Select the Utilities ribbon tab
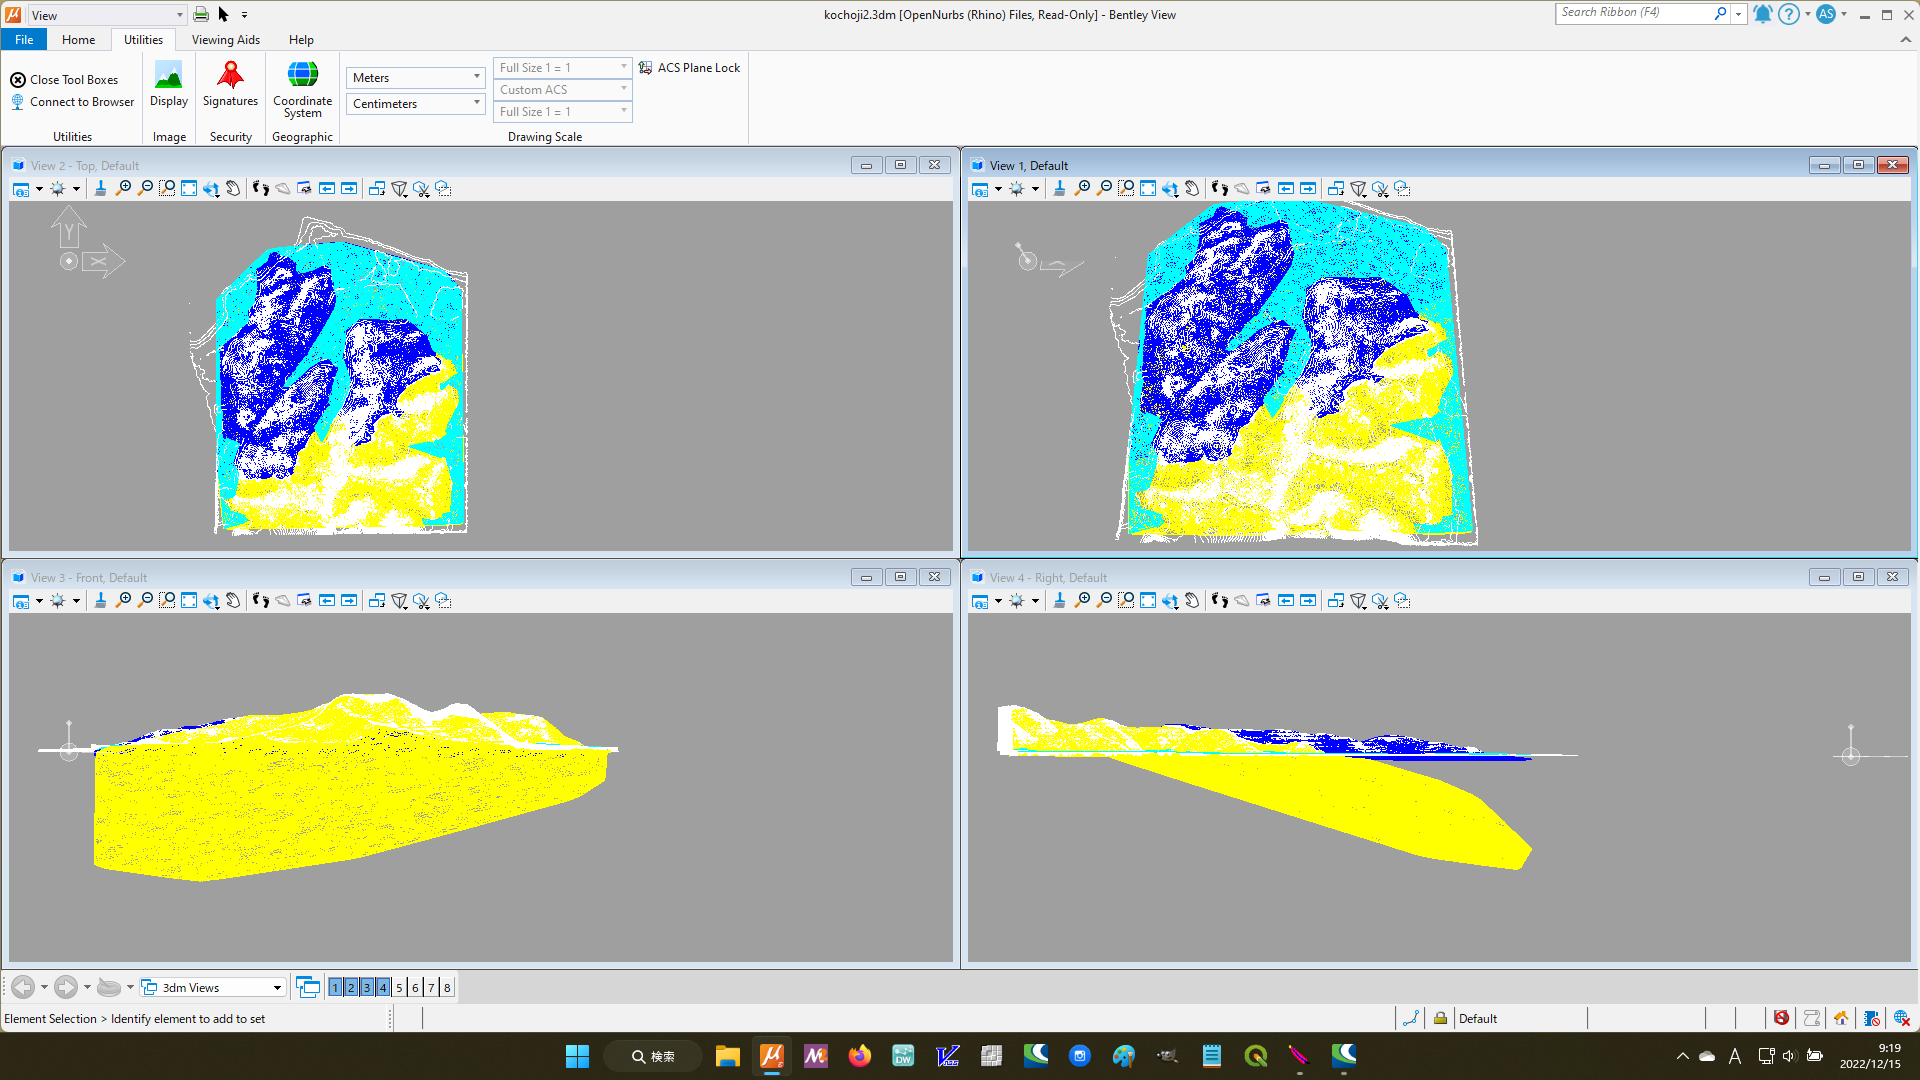1920x1080 pixels. (143, 40)
